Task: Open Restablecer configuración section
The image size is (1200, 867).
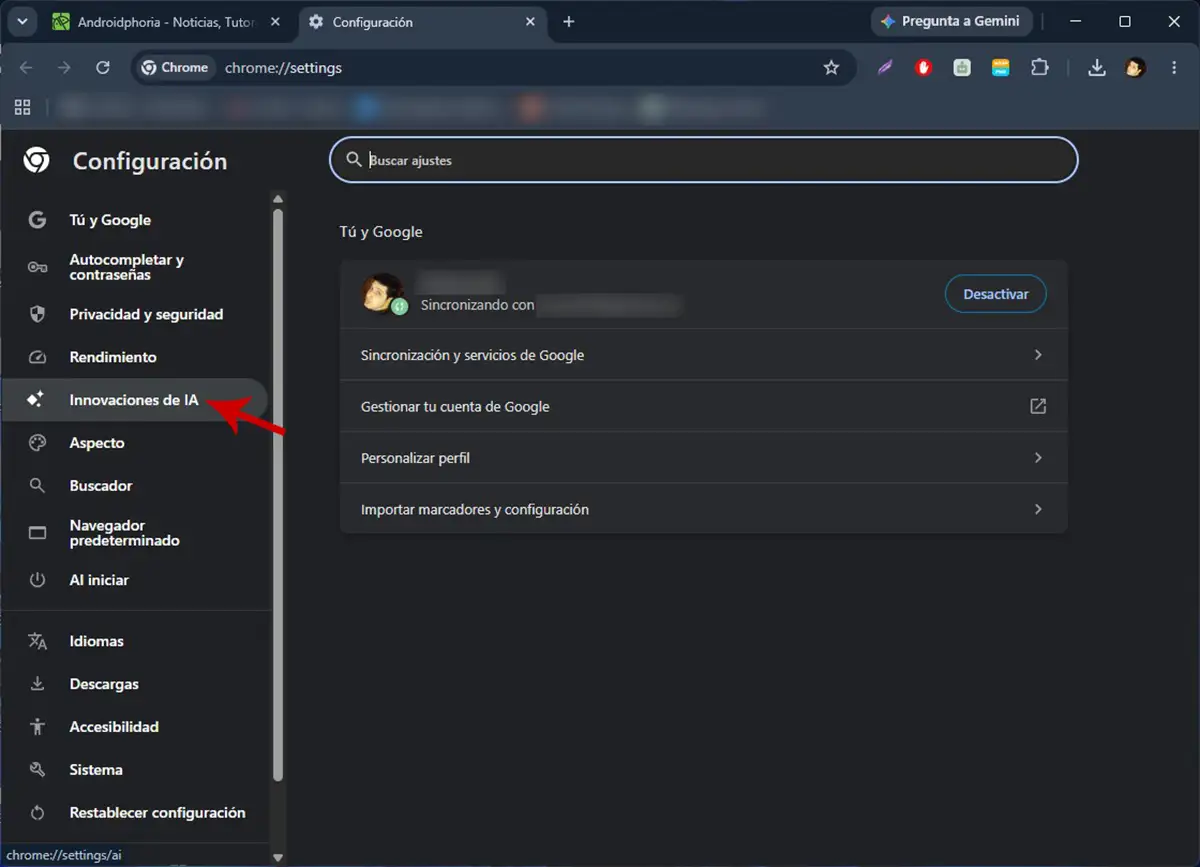Action: pyautogui.click(x=135, y=813)
